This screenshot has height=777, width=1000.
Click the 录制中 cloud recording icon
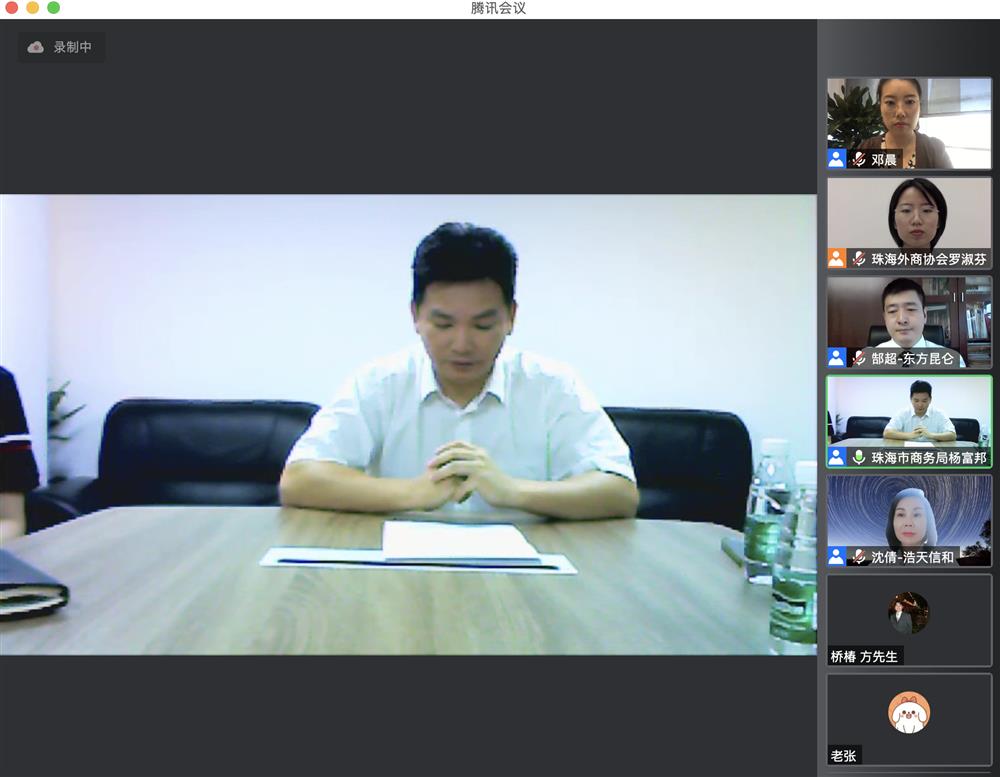[36, 47]
